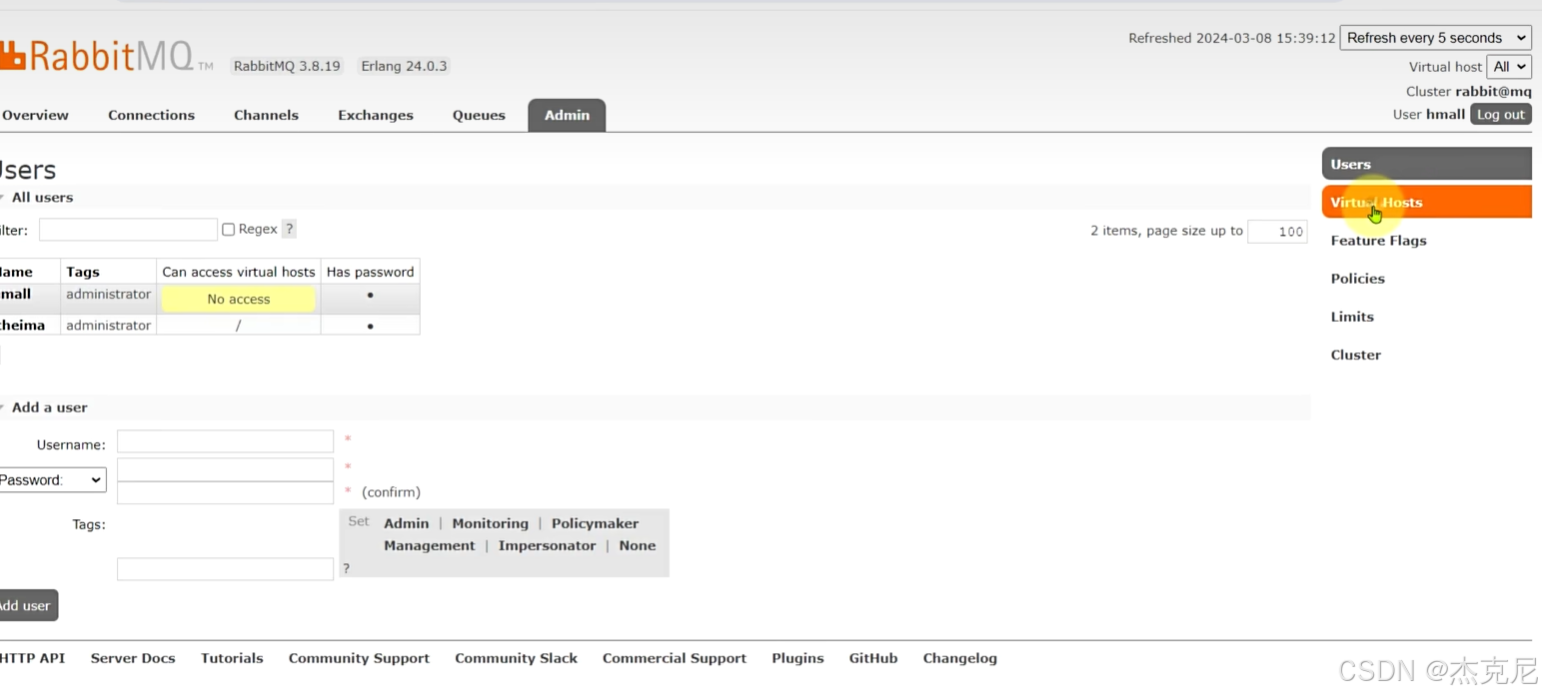Click the No access cell
1542x697 pixels.
pos(238,299)
